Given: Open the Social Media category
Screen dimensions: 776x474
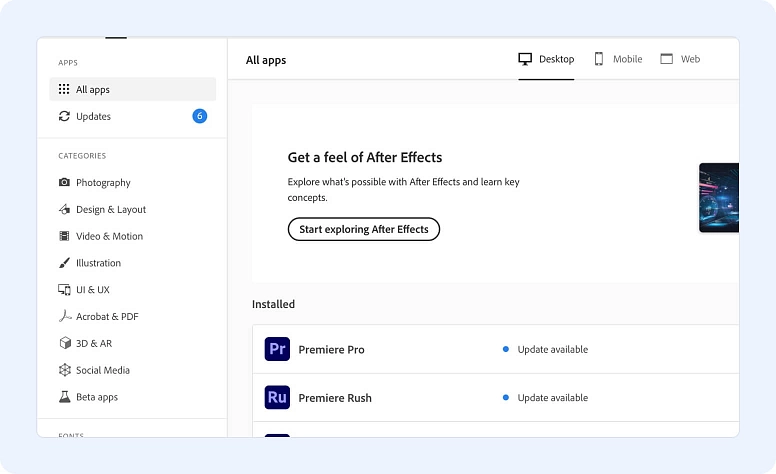Looking at the screenshot, I should click(x=103, y=370).
